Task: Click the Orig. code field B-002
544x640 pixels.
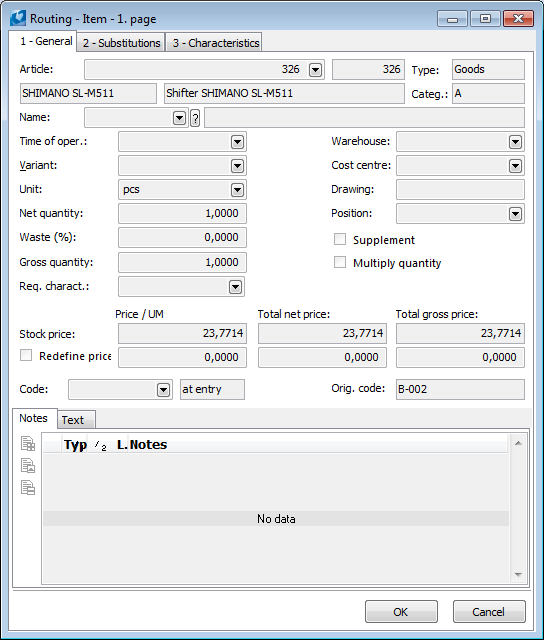Action: click(x=460, y=389)
